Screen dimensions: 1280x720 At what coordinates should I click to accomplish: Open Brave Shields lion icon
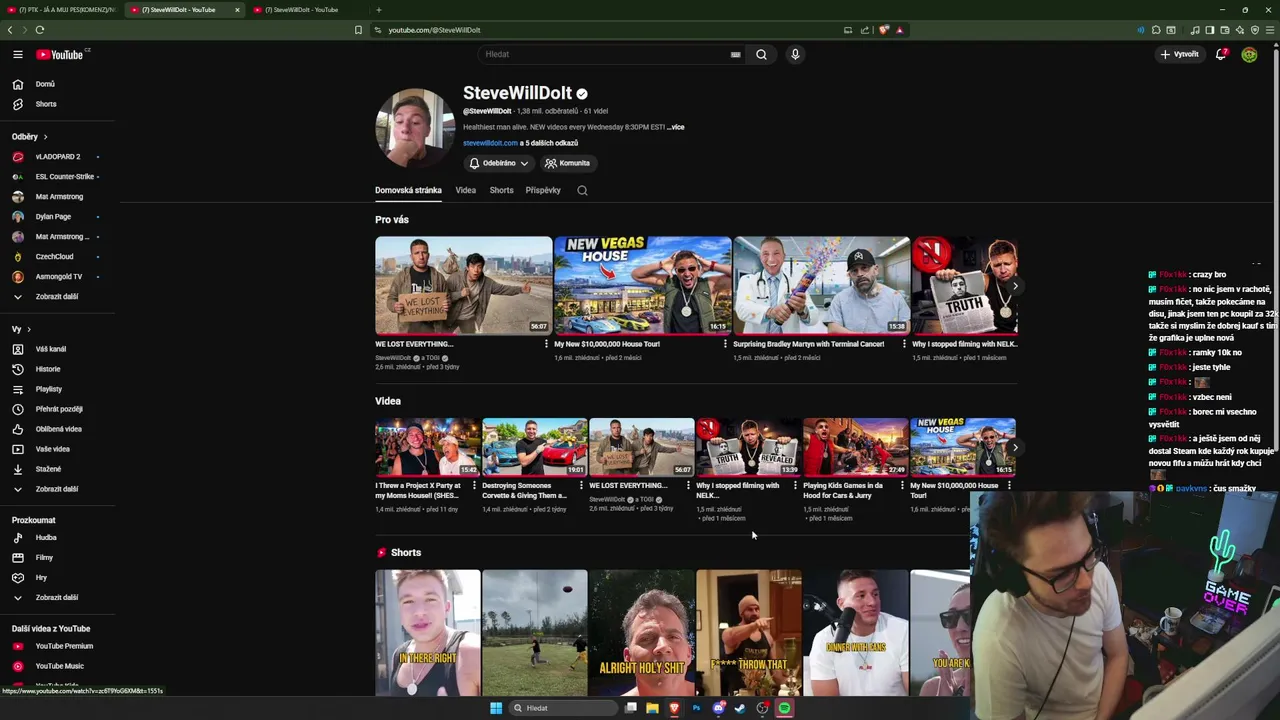click(884, 30)
